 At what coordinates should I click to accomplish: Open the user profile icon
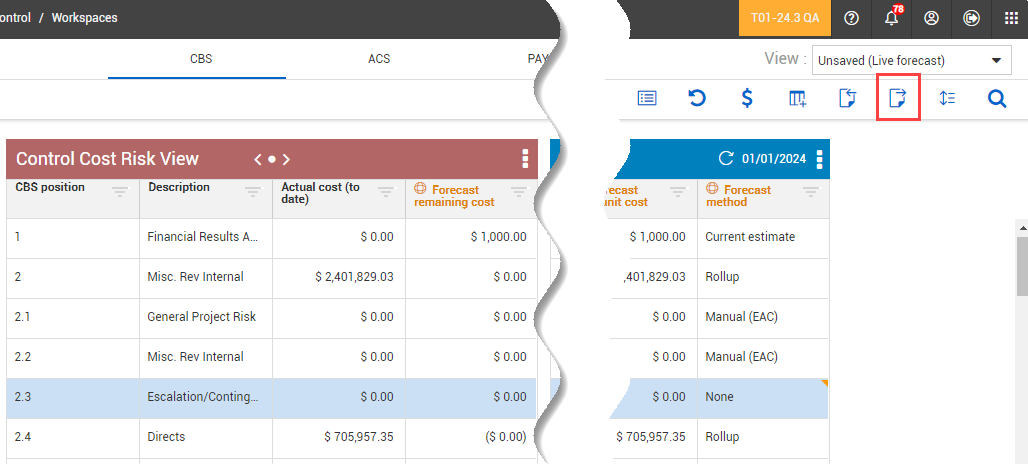[x=931, y=18]
